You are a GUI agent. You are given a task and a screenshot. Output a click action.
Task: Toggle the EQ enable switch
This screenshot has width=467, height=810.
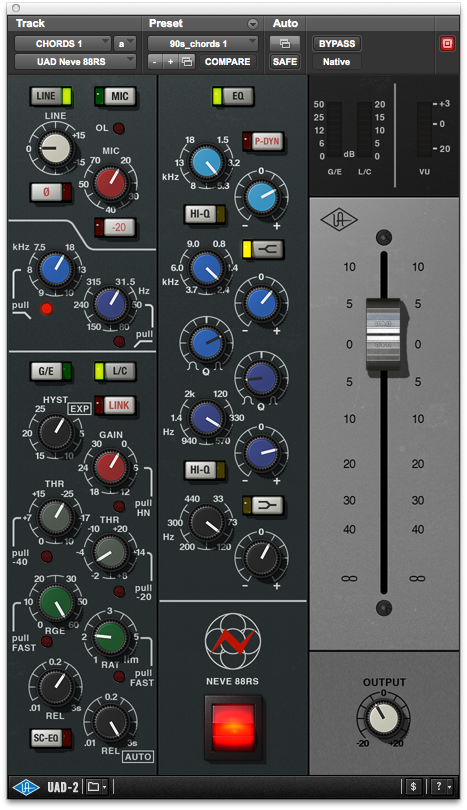233,96
